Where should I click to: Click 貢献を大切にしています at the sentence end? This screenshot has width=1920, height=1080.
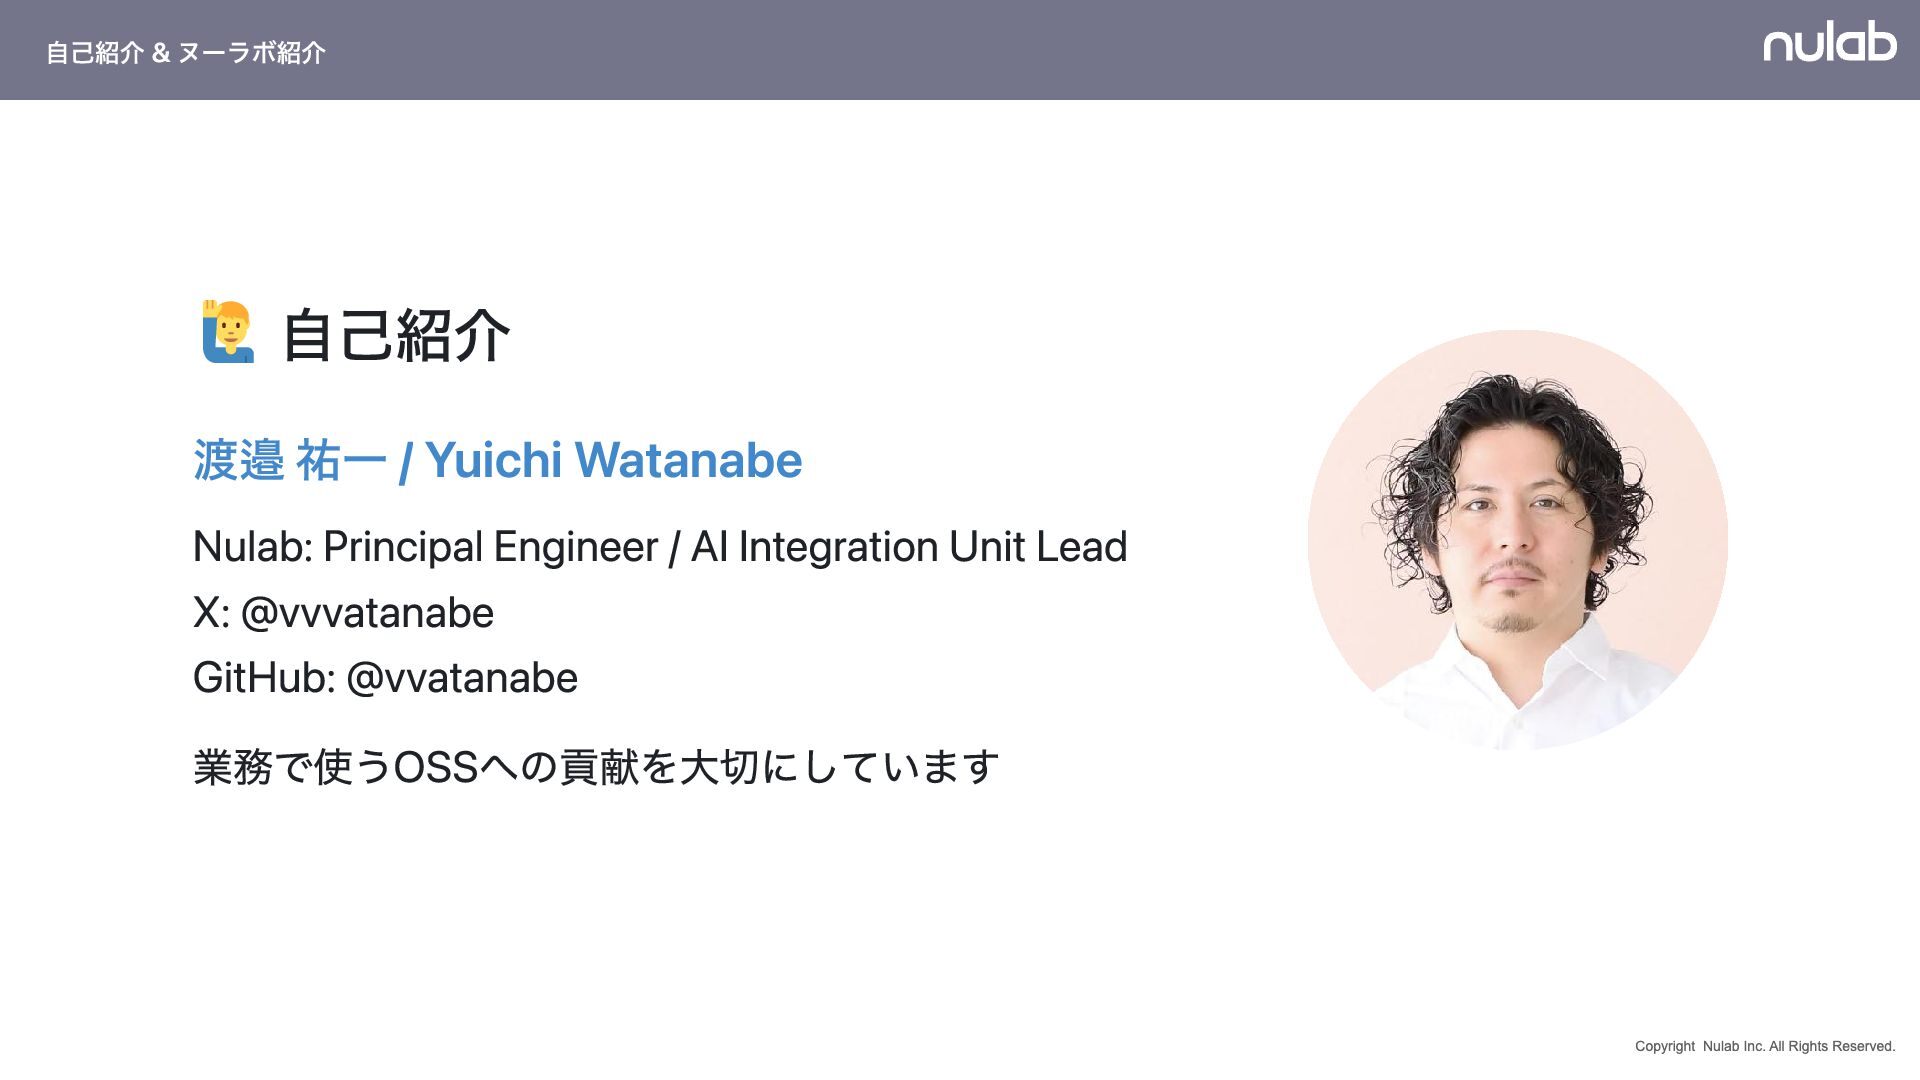pyautogui.click(x=779, y=768)
